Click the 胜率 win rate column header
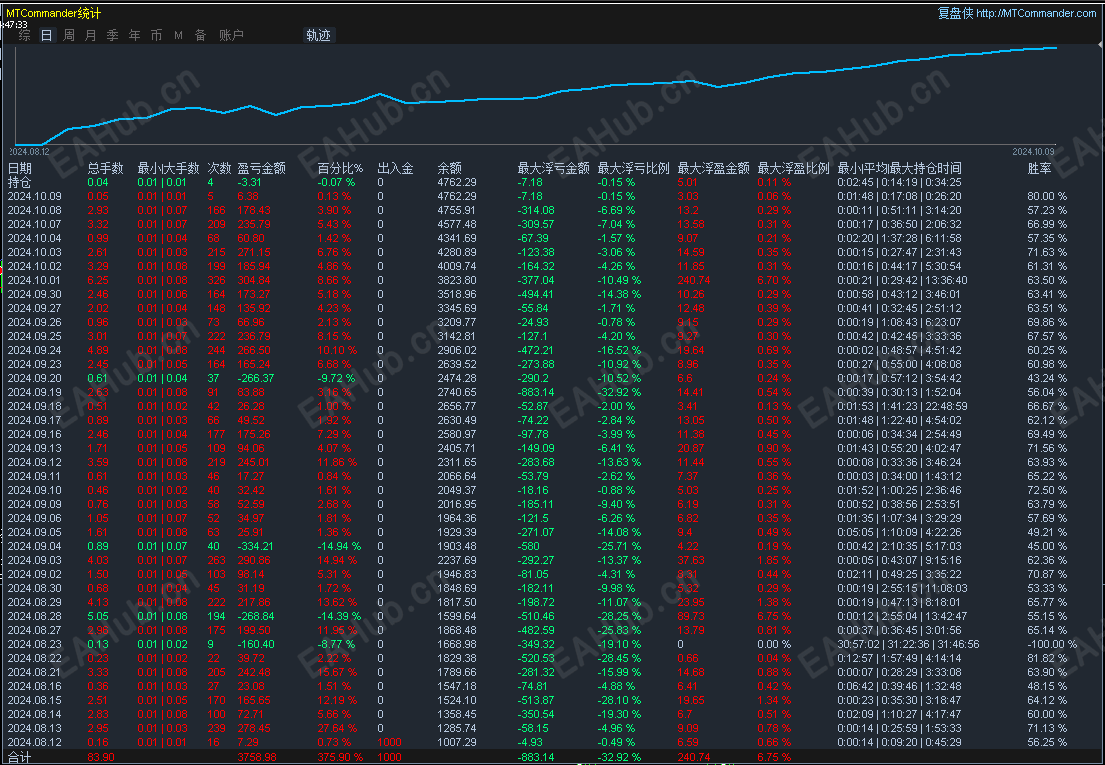 point(1040,169)
